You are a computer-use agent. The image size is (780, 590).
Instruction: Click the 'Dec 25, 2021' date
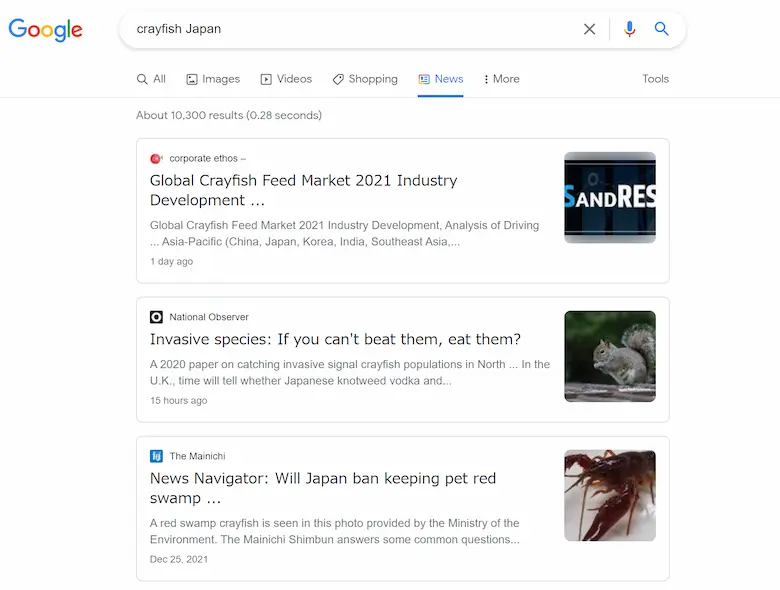click(x=179, y=559)
